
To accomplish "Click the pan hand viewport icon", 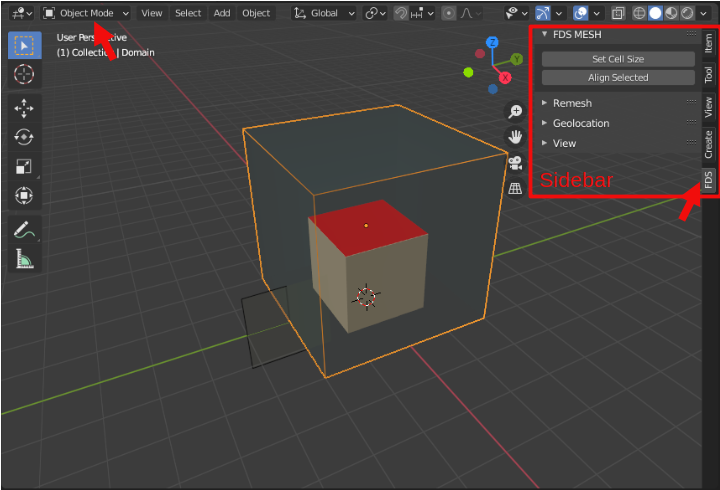I will point(515,137).
